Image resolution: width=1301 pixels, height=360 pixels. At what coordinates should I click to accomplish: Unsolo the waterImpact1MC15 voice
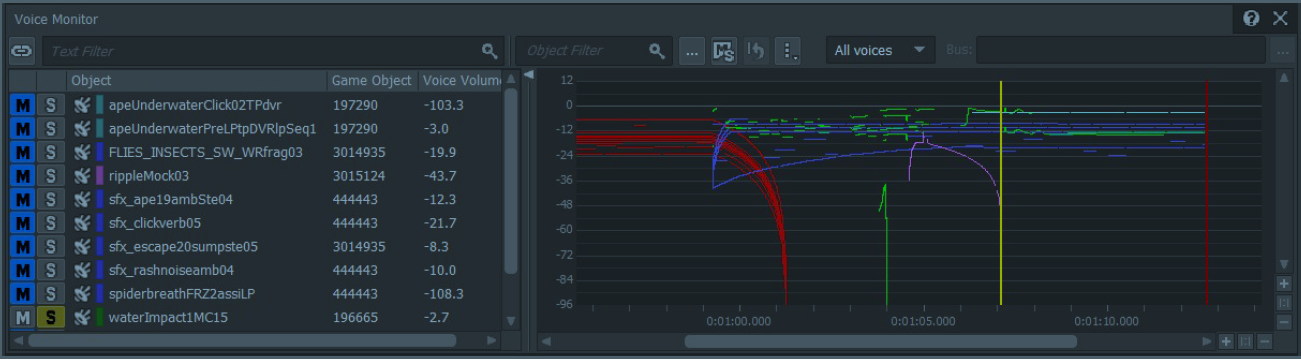tap(50, 318)
